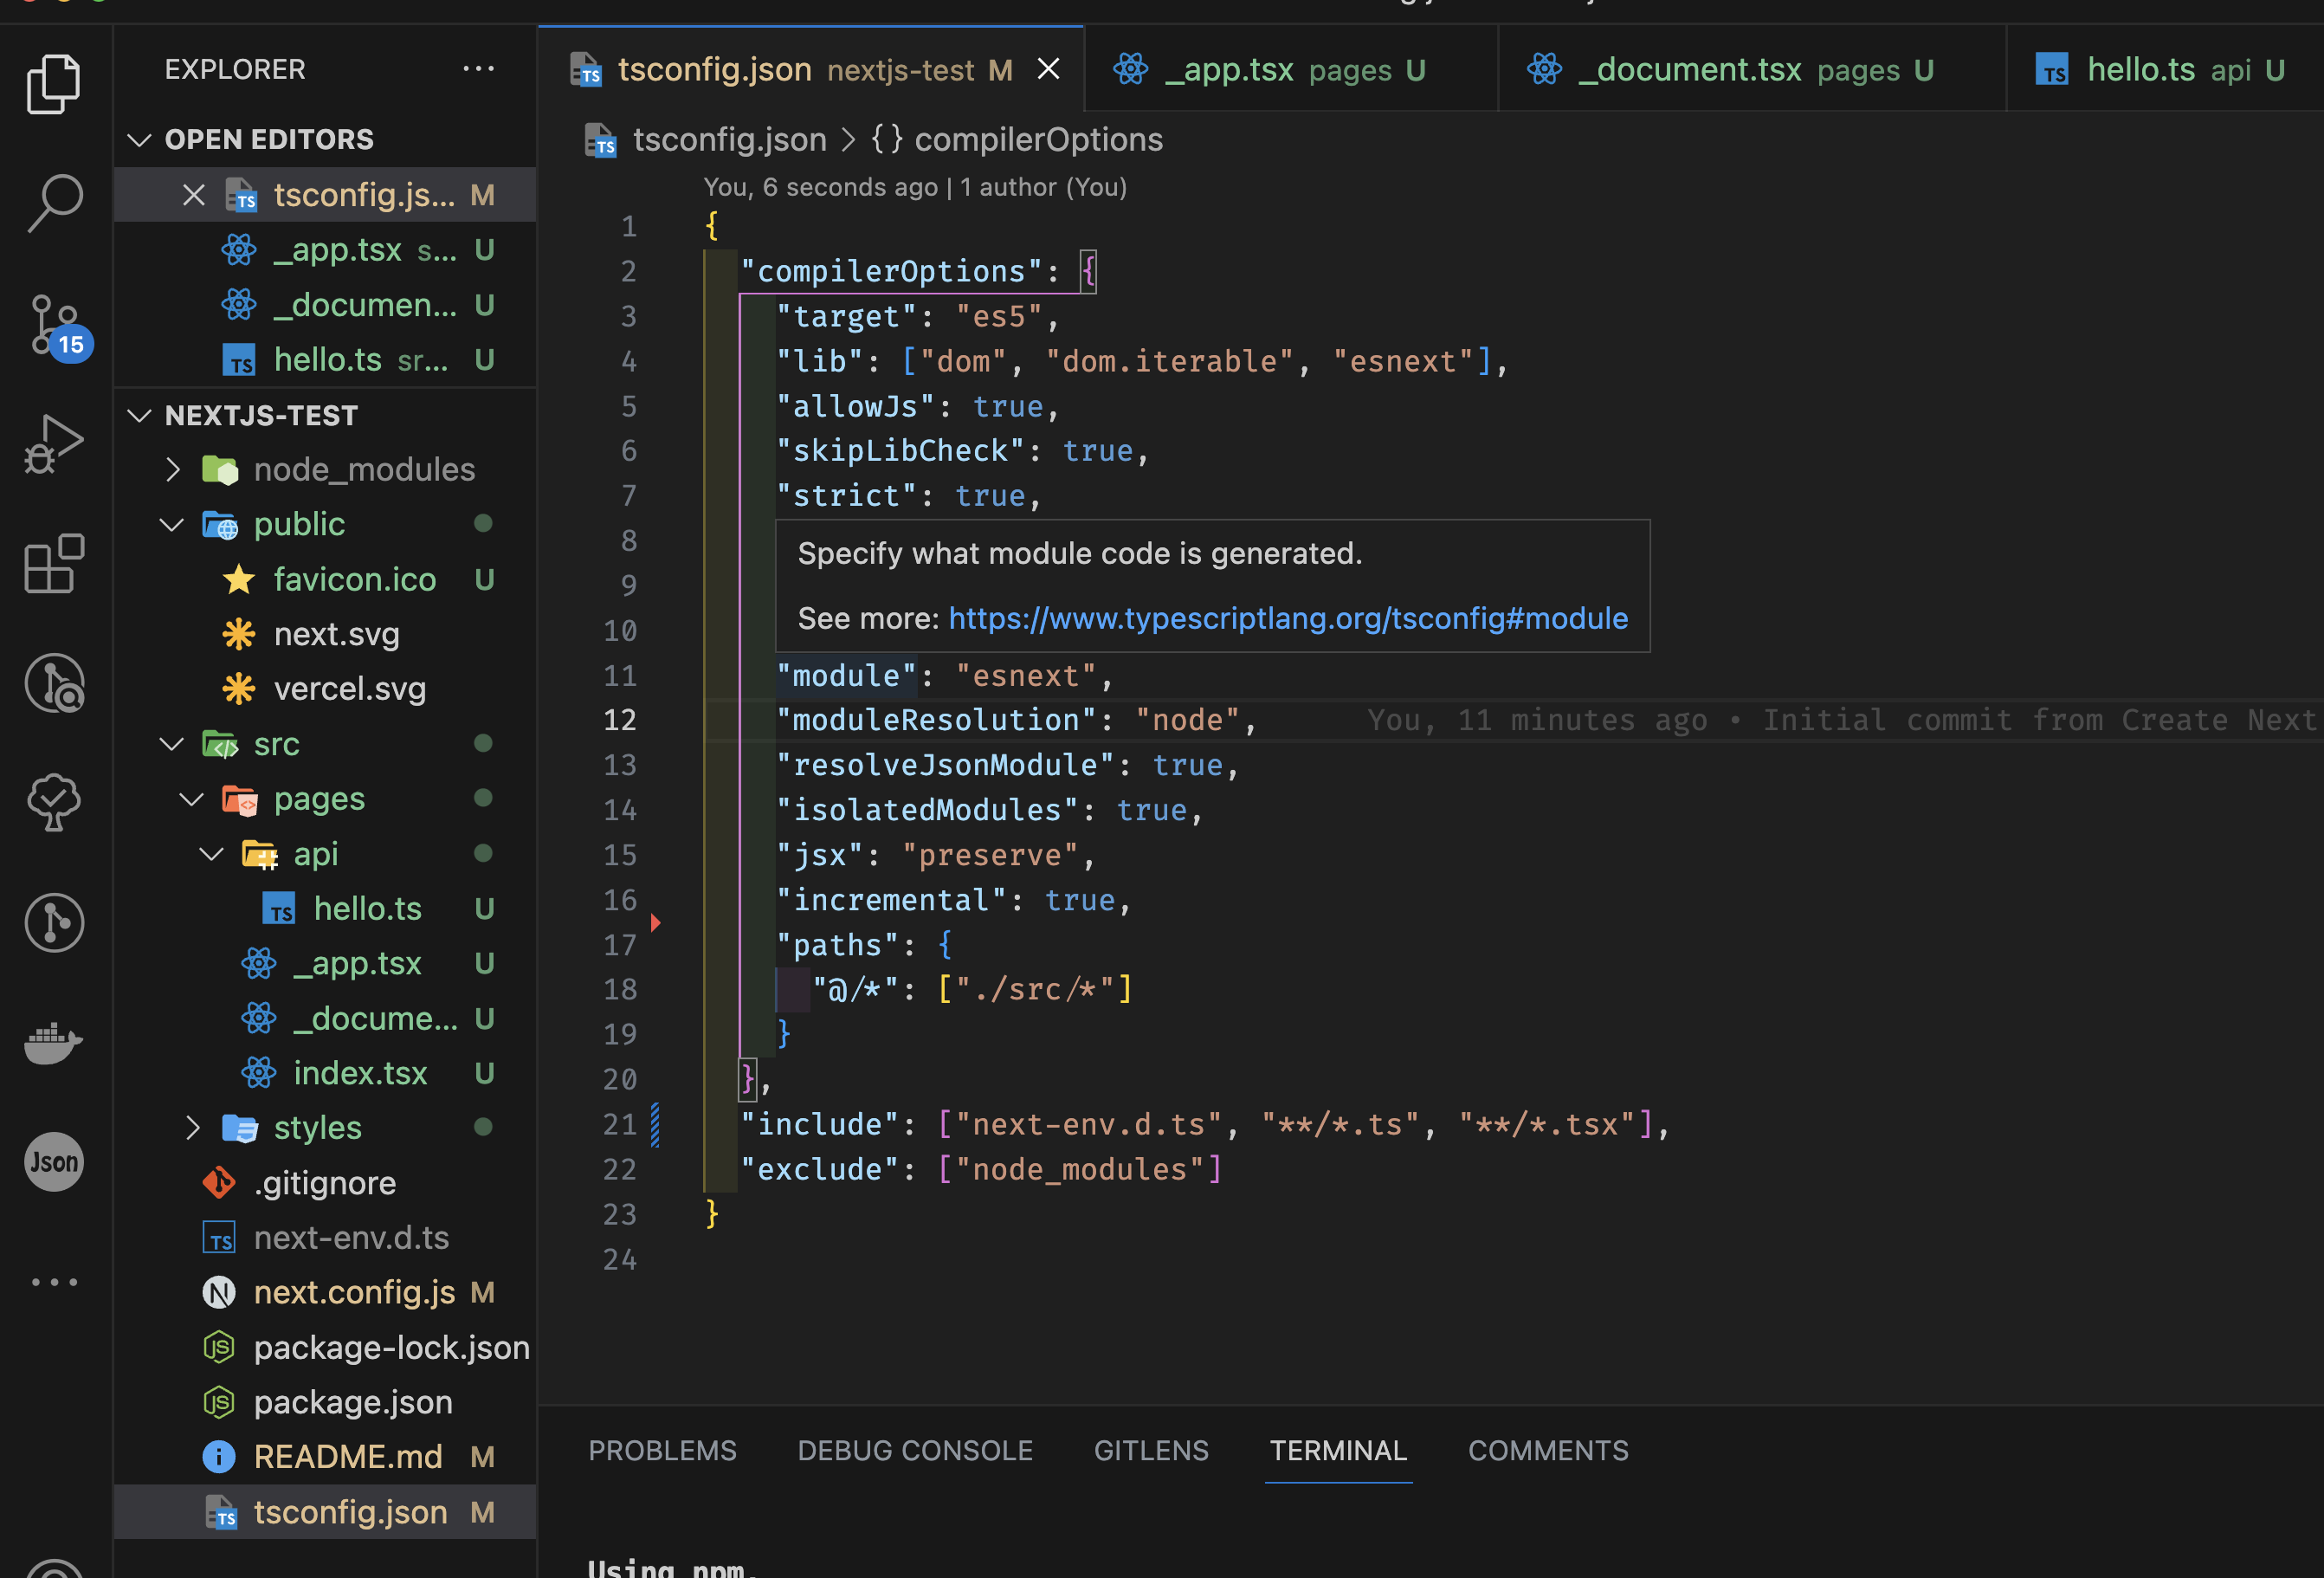Open the Search view in activity bar
The image size is (2324, 1578).
(55, 202)
